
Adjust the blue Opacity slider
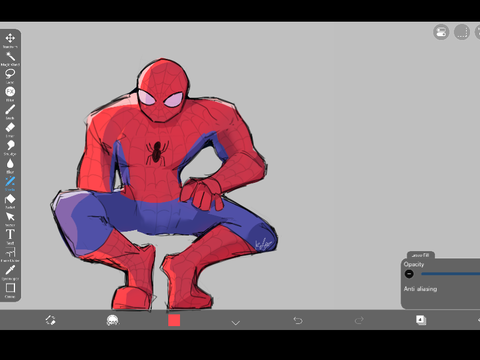click(x=450, y=274)
